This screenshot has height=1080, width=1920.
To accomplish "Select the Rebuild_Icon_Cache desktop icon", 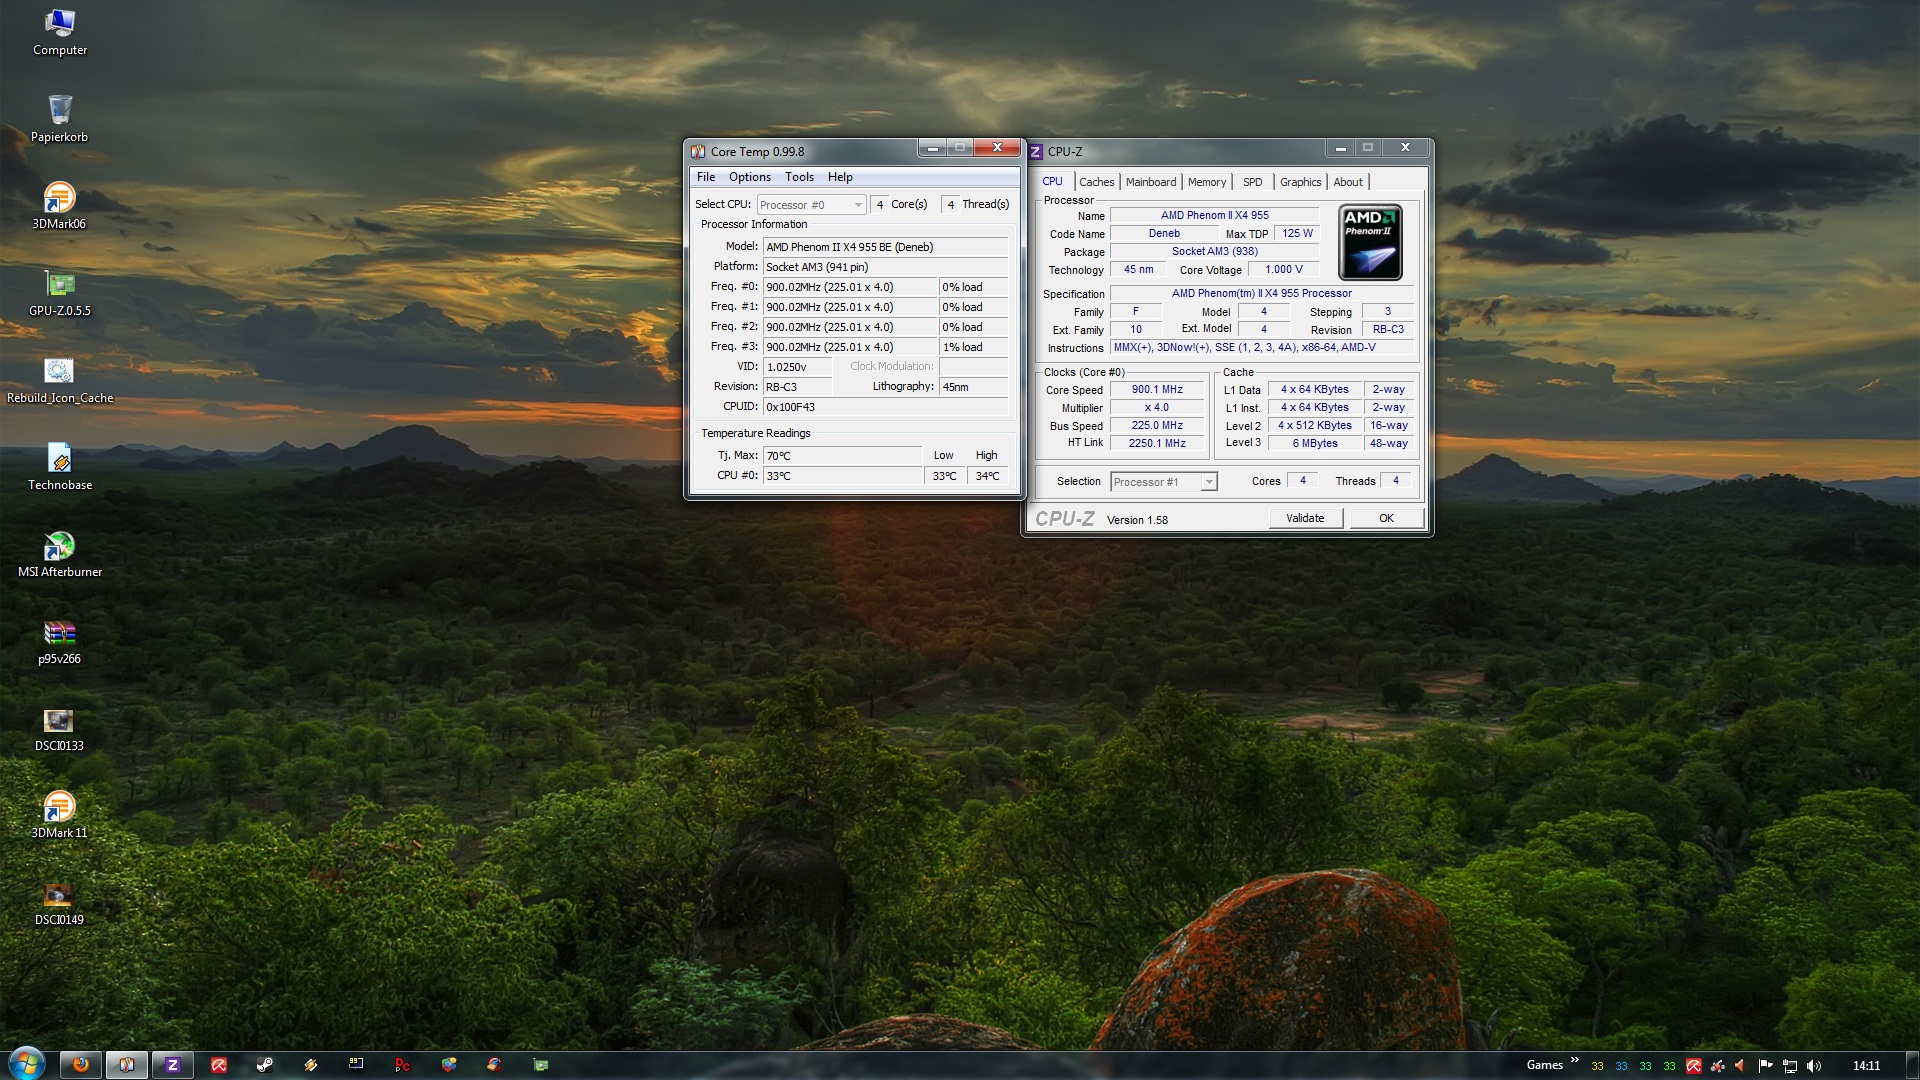I will click(x=60, y=380).
